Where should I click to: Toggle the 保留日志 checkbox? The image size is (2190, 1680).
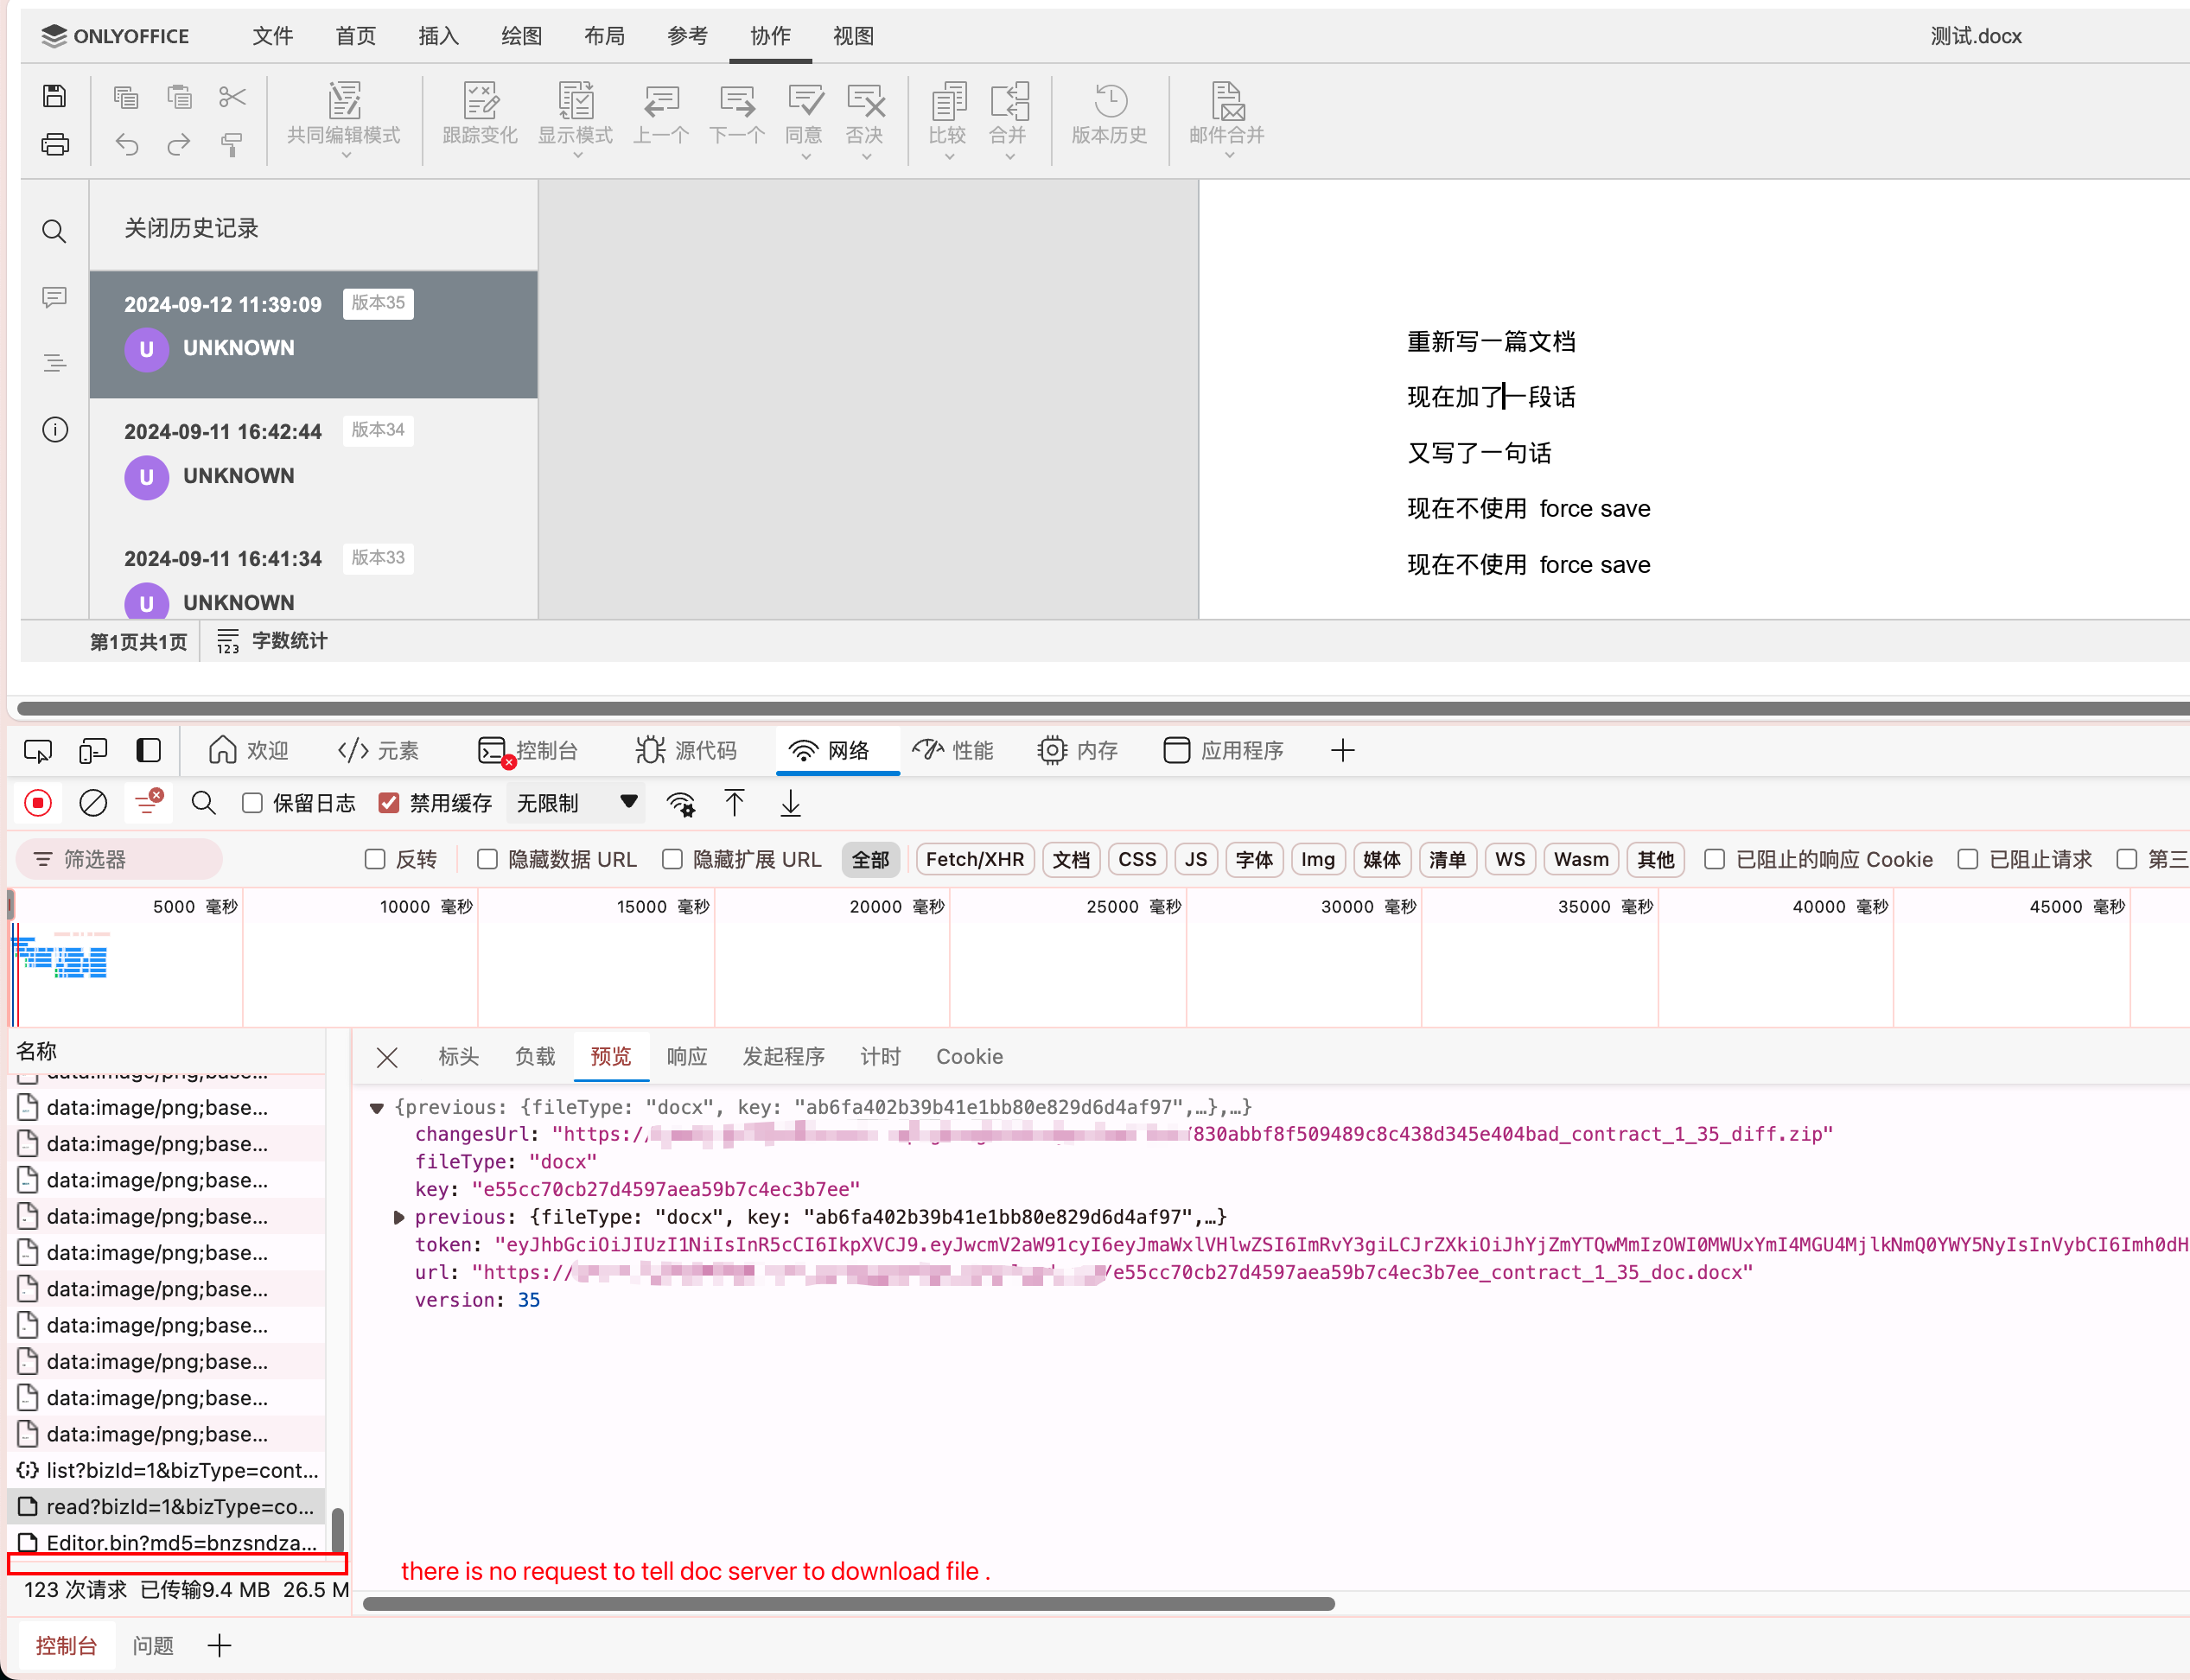point(253,803)
